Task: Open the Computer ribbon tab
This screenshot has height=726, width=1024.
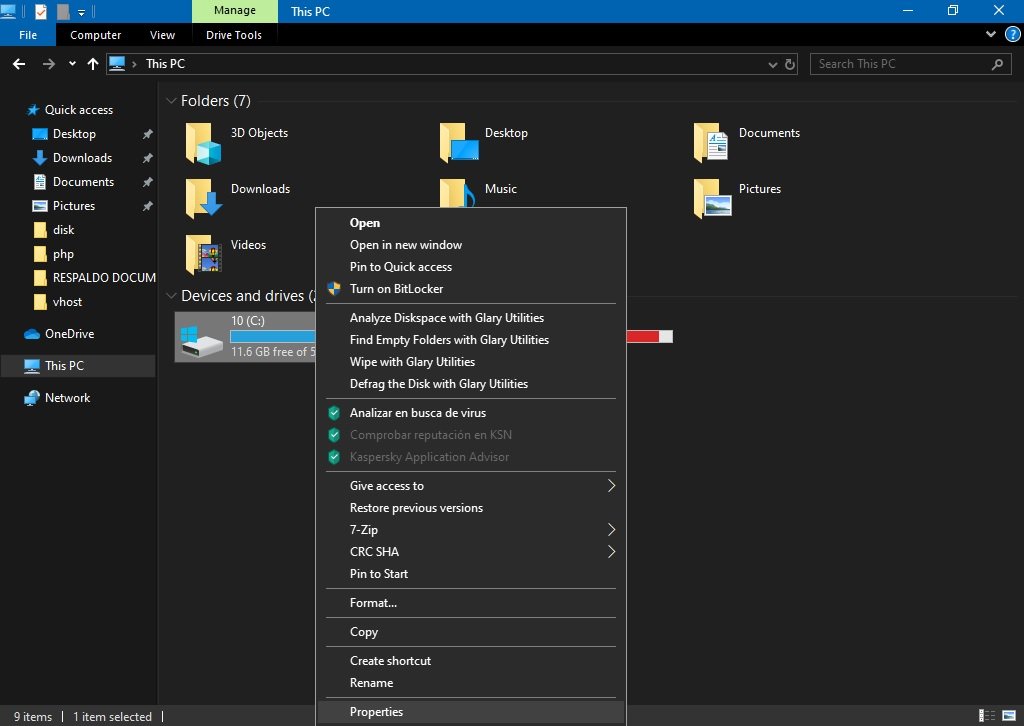Action: click(95, 35)
